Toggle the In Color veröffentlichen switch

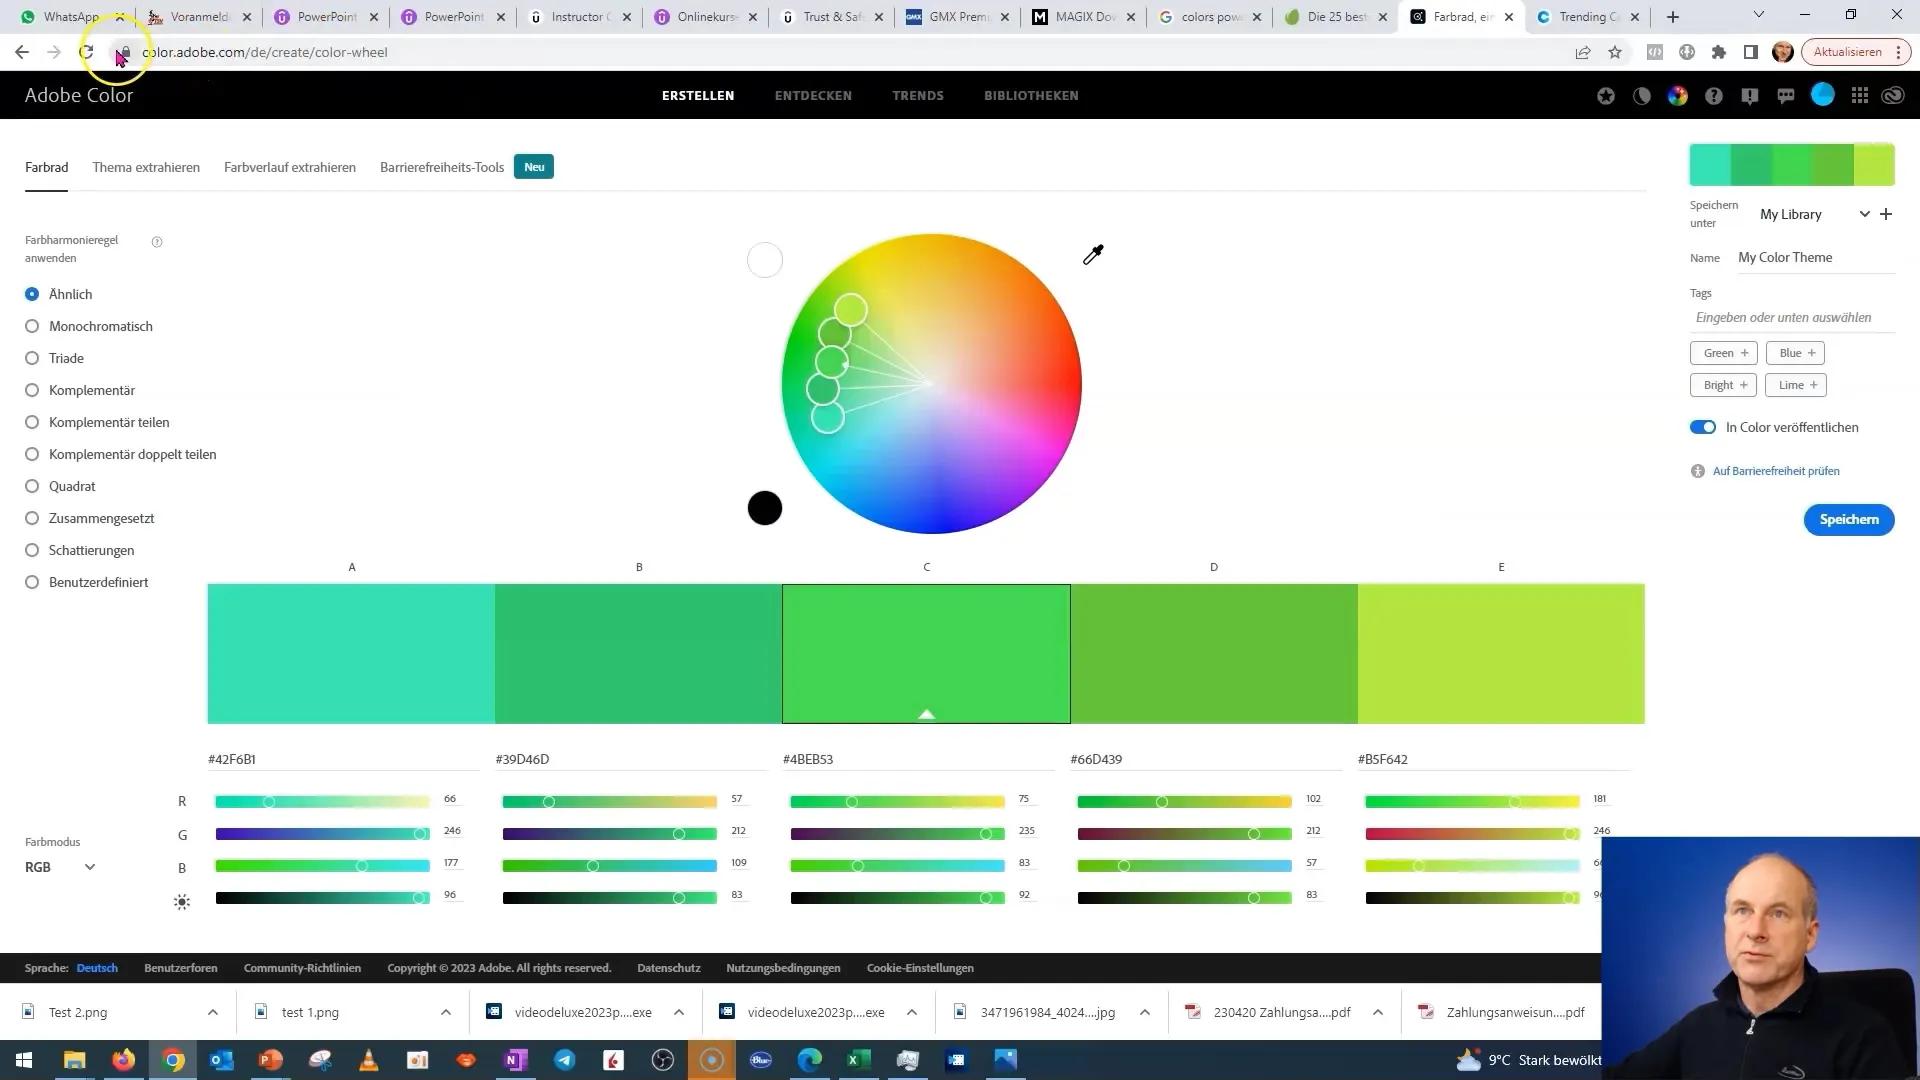pyautogui.click(x=1702, y=426)
